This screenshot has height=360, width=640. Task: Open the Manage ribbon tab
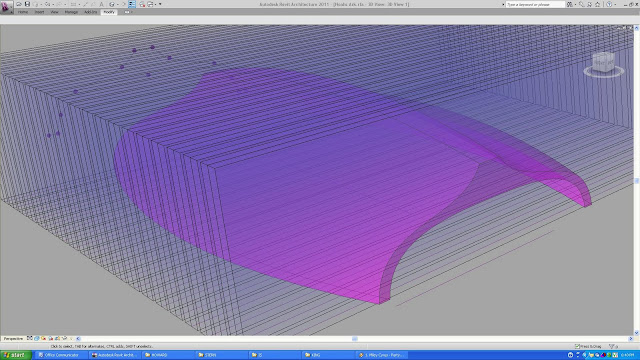[71, 12]
